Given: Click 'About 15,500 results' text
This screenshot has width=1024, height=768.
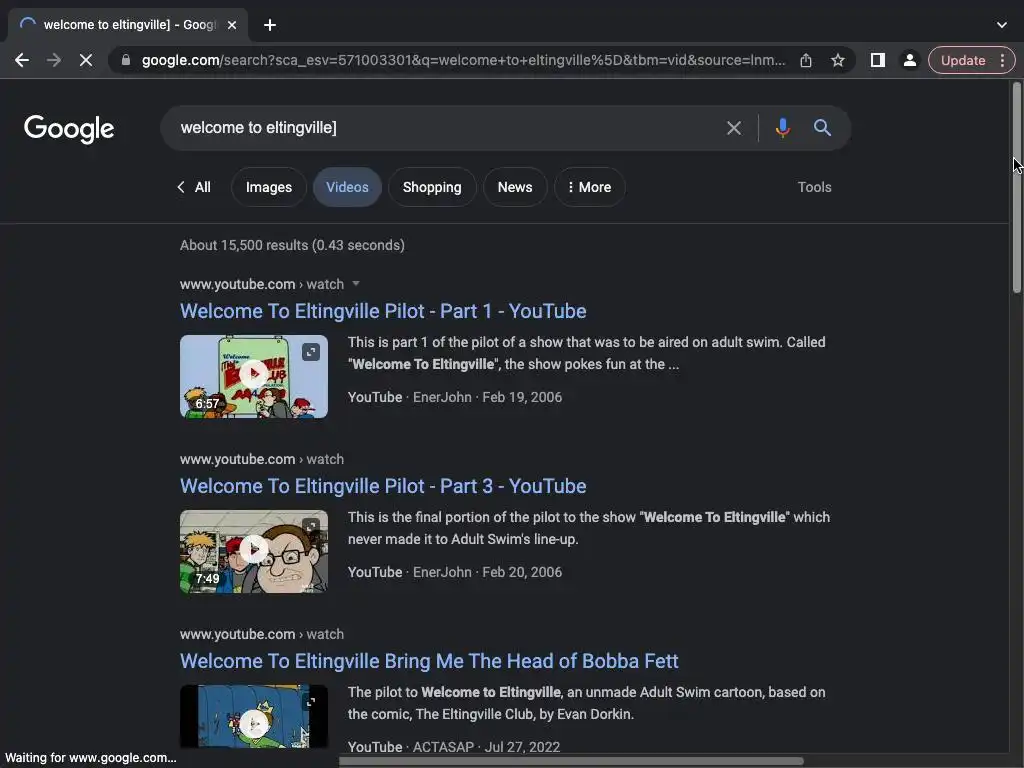Looking at the screenshot, I should tap(292, 245).
